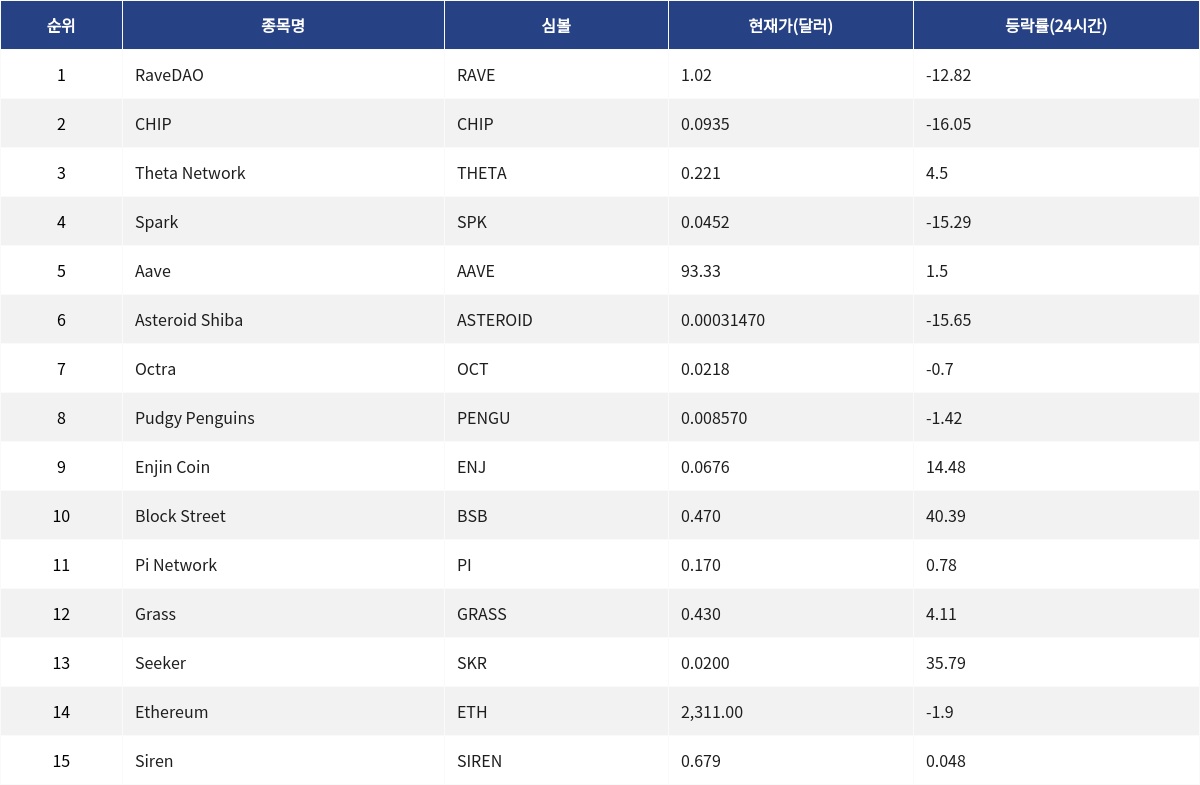Click the Seeker coin name
The width and height of the screenshot is (1200, 785).
pyautogui.click(x=160, y=663)
